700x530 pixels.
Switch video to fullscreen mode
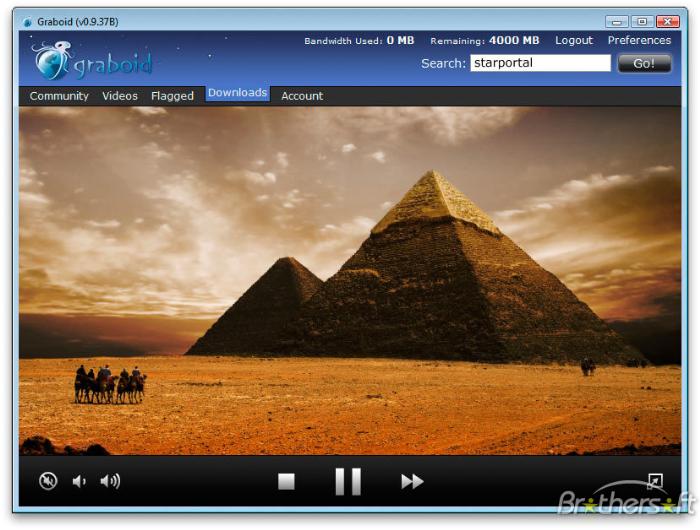[655, 481]
